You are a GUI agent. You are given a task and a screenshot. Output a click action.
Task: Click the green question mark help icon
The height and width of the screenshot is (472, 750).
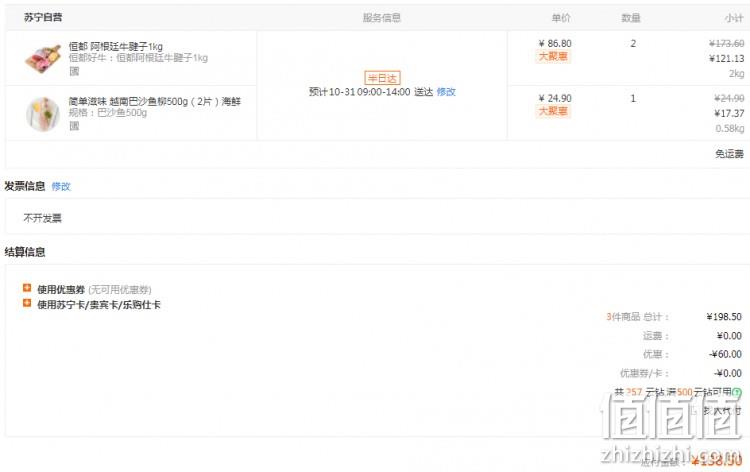pos(737,392)
